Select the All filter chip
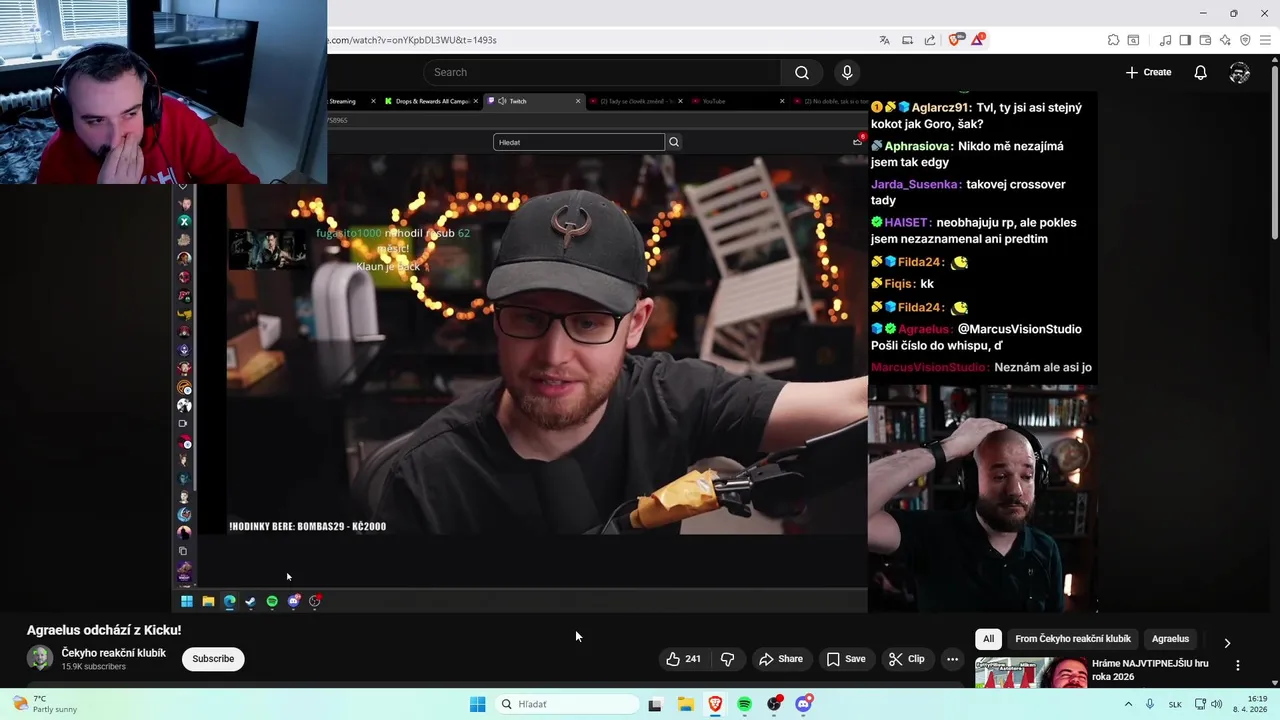This screenshot has width=1280, height=720. point(988,639)
